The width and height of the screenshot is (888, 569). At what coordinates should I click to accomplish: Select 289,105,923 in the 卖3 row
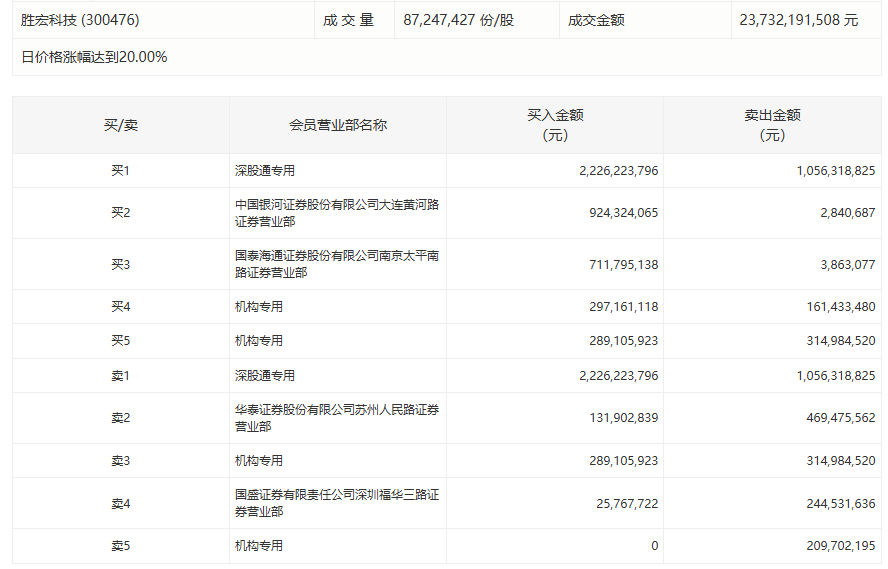point(624,461)
